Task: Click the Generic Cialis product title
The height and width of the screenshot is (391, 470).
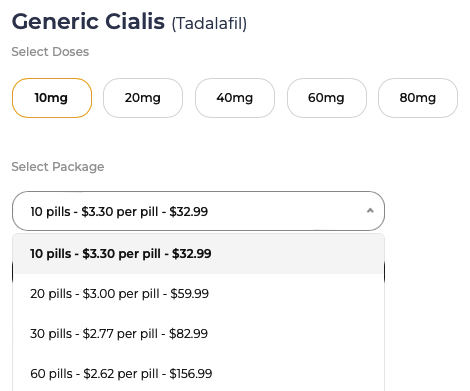Action: tap(88, 22)
